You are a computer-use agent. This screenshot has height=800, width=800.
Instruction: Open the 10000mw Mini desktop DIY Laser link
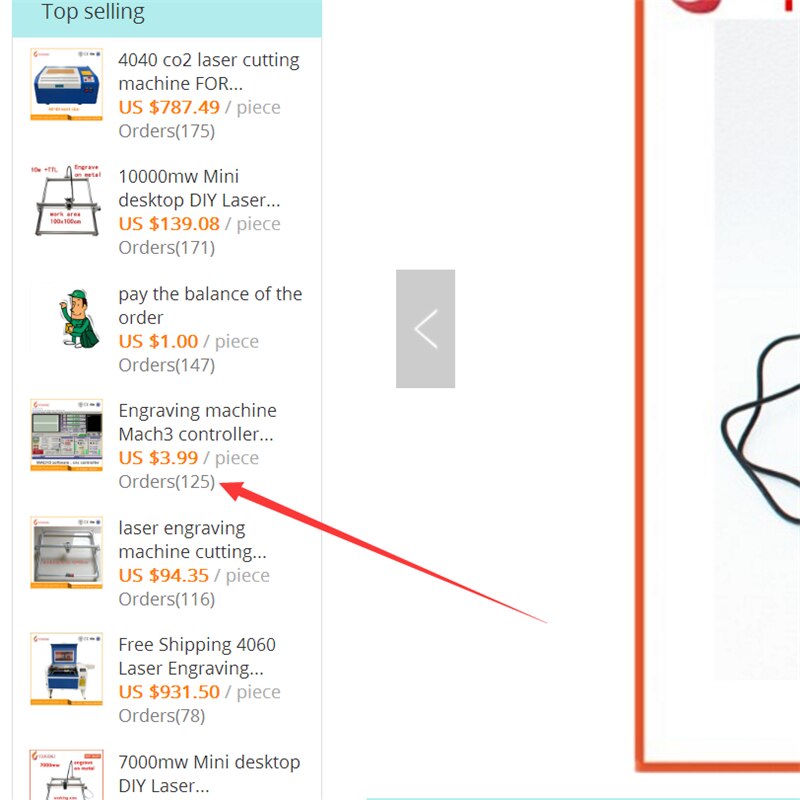[199, 188]
